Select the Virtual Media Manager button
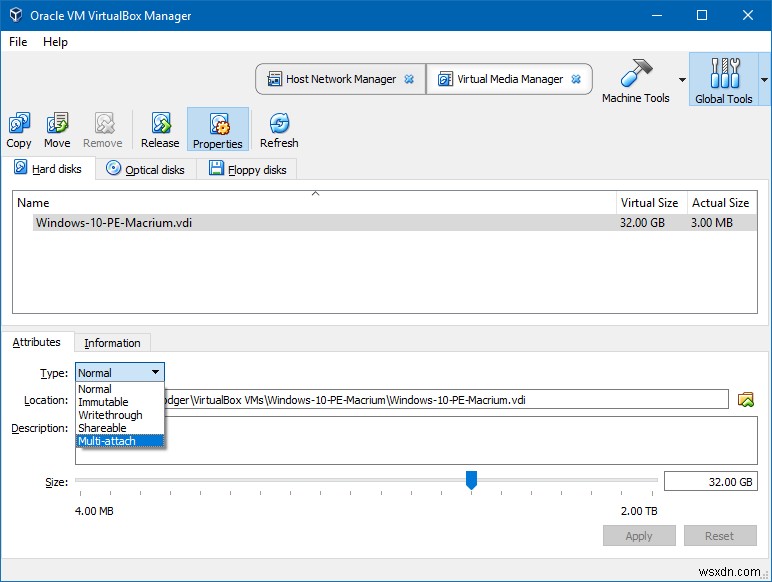772x582 pixels. point(509,79)
